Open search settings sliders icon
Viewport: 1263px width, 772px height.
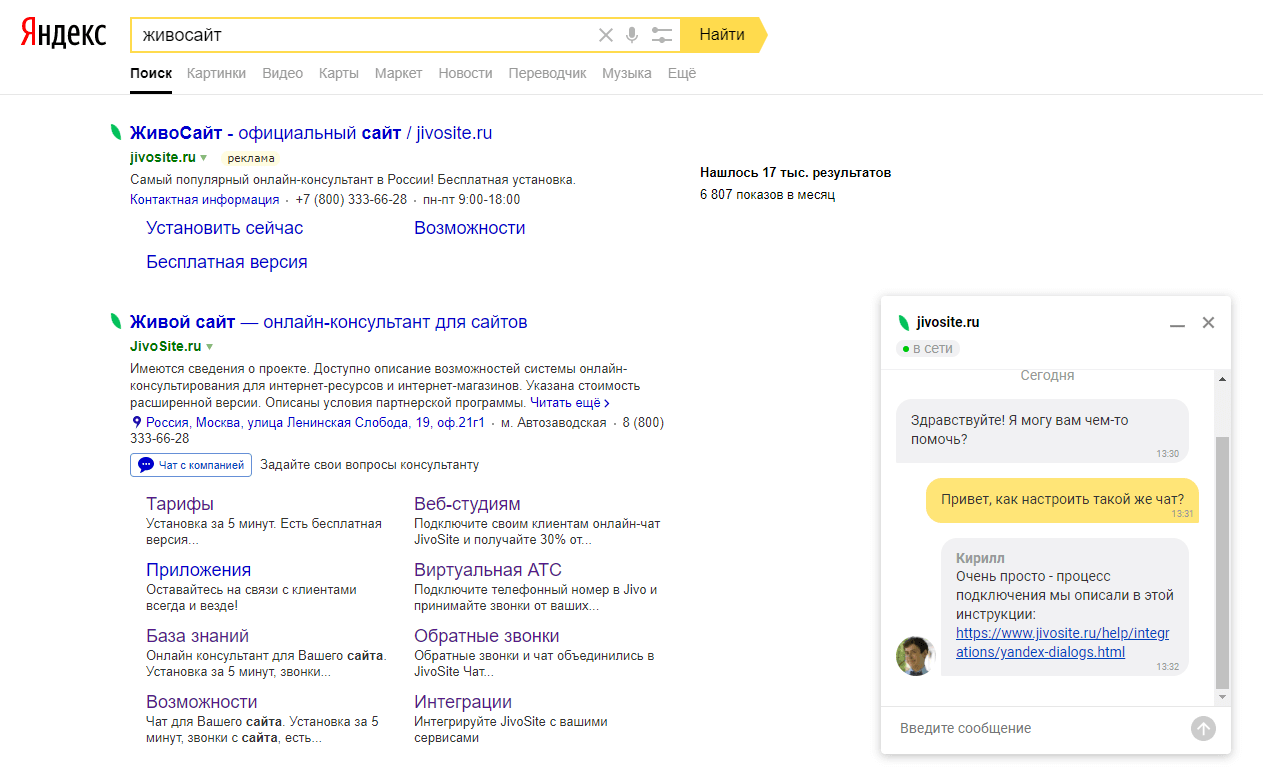click(661, 35)
